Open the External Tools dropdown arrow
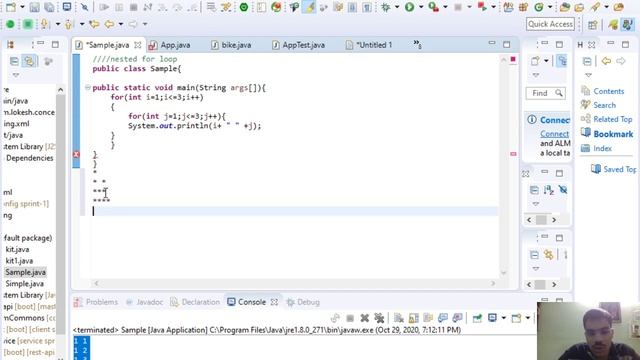Image resolution: width=640 pixels, height=360 pixels. pos(493,7)
